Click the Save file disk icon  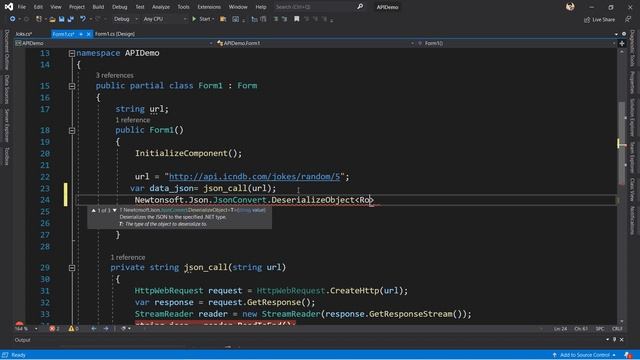(x=62, y=19)
